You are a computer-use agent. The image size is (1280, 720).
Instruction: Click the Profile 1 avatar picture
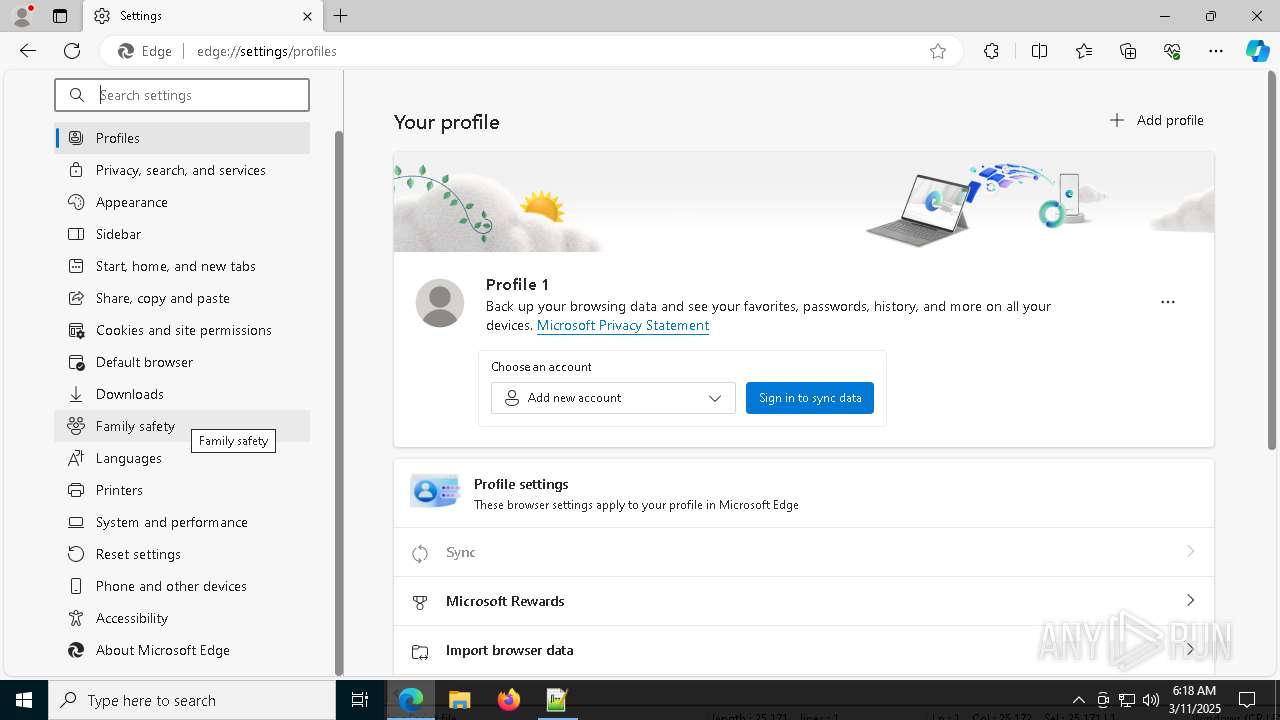[440, 303]
